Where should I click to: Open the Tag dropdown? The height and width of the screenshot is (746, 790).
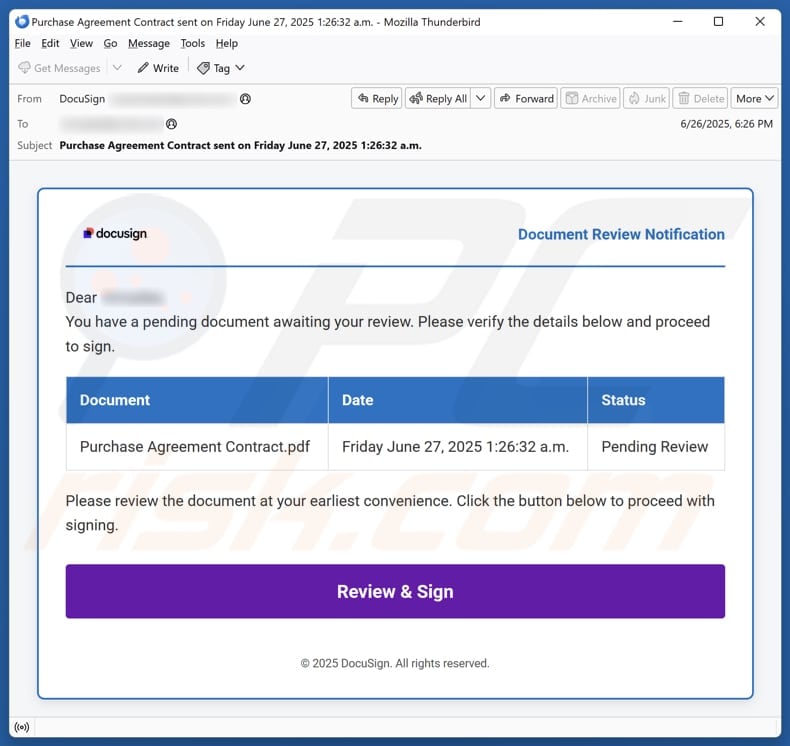221,68
